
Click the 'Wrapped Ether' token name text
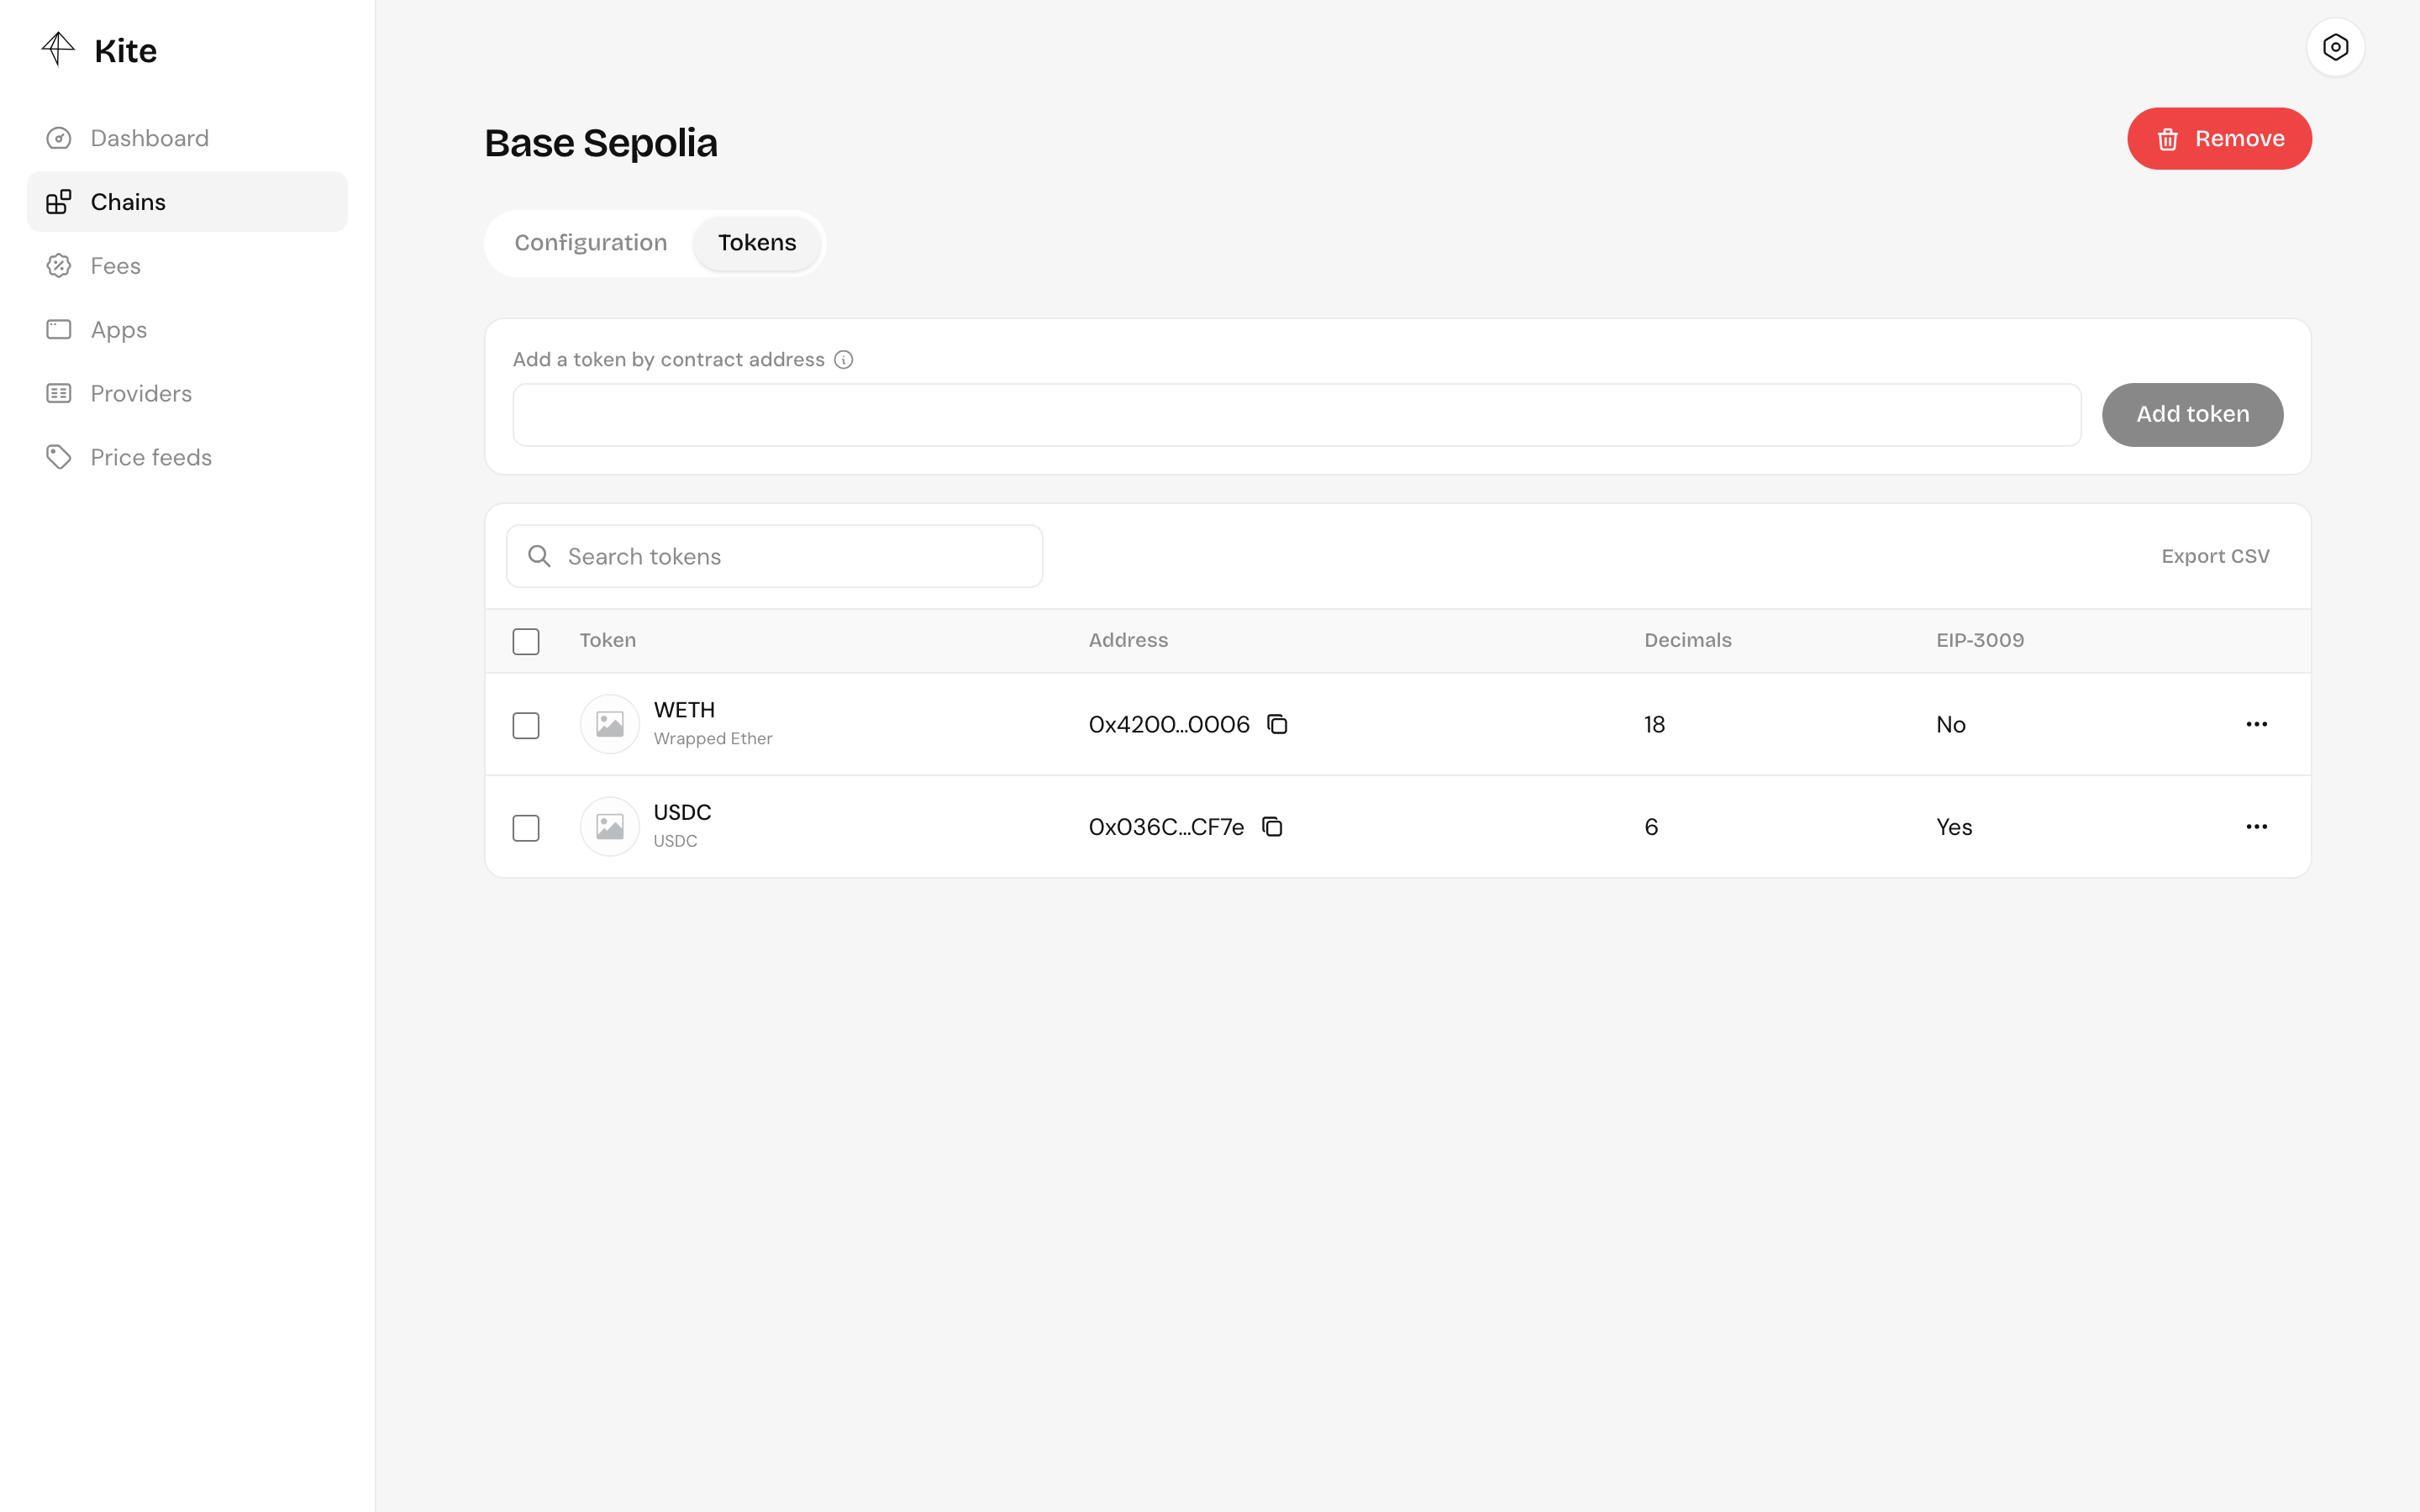[x=713, y=739]
